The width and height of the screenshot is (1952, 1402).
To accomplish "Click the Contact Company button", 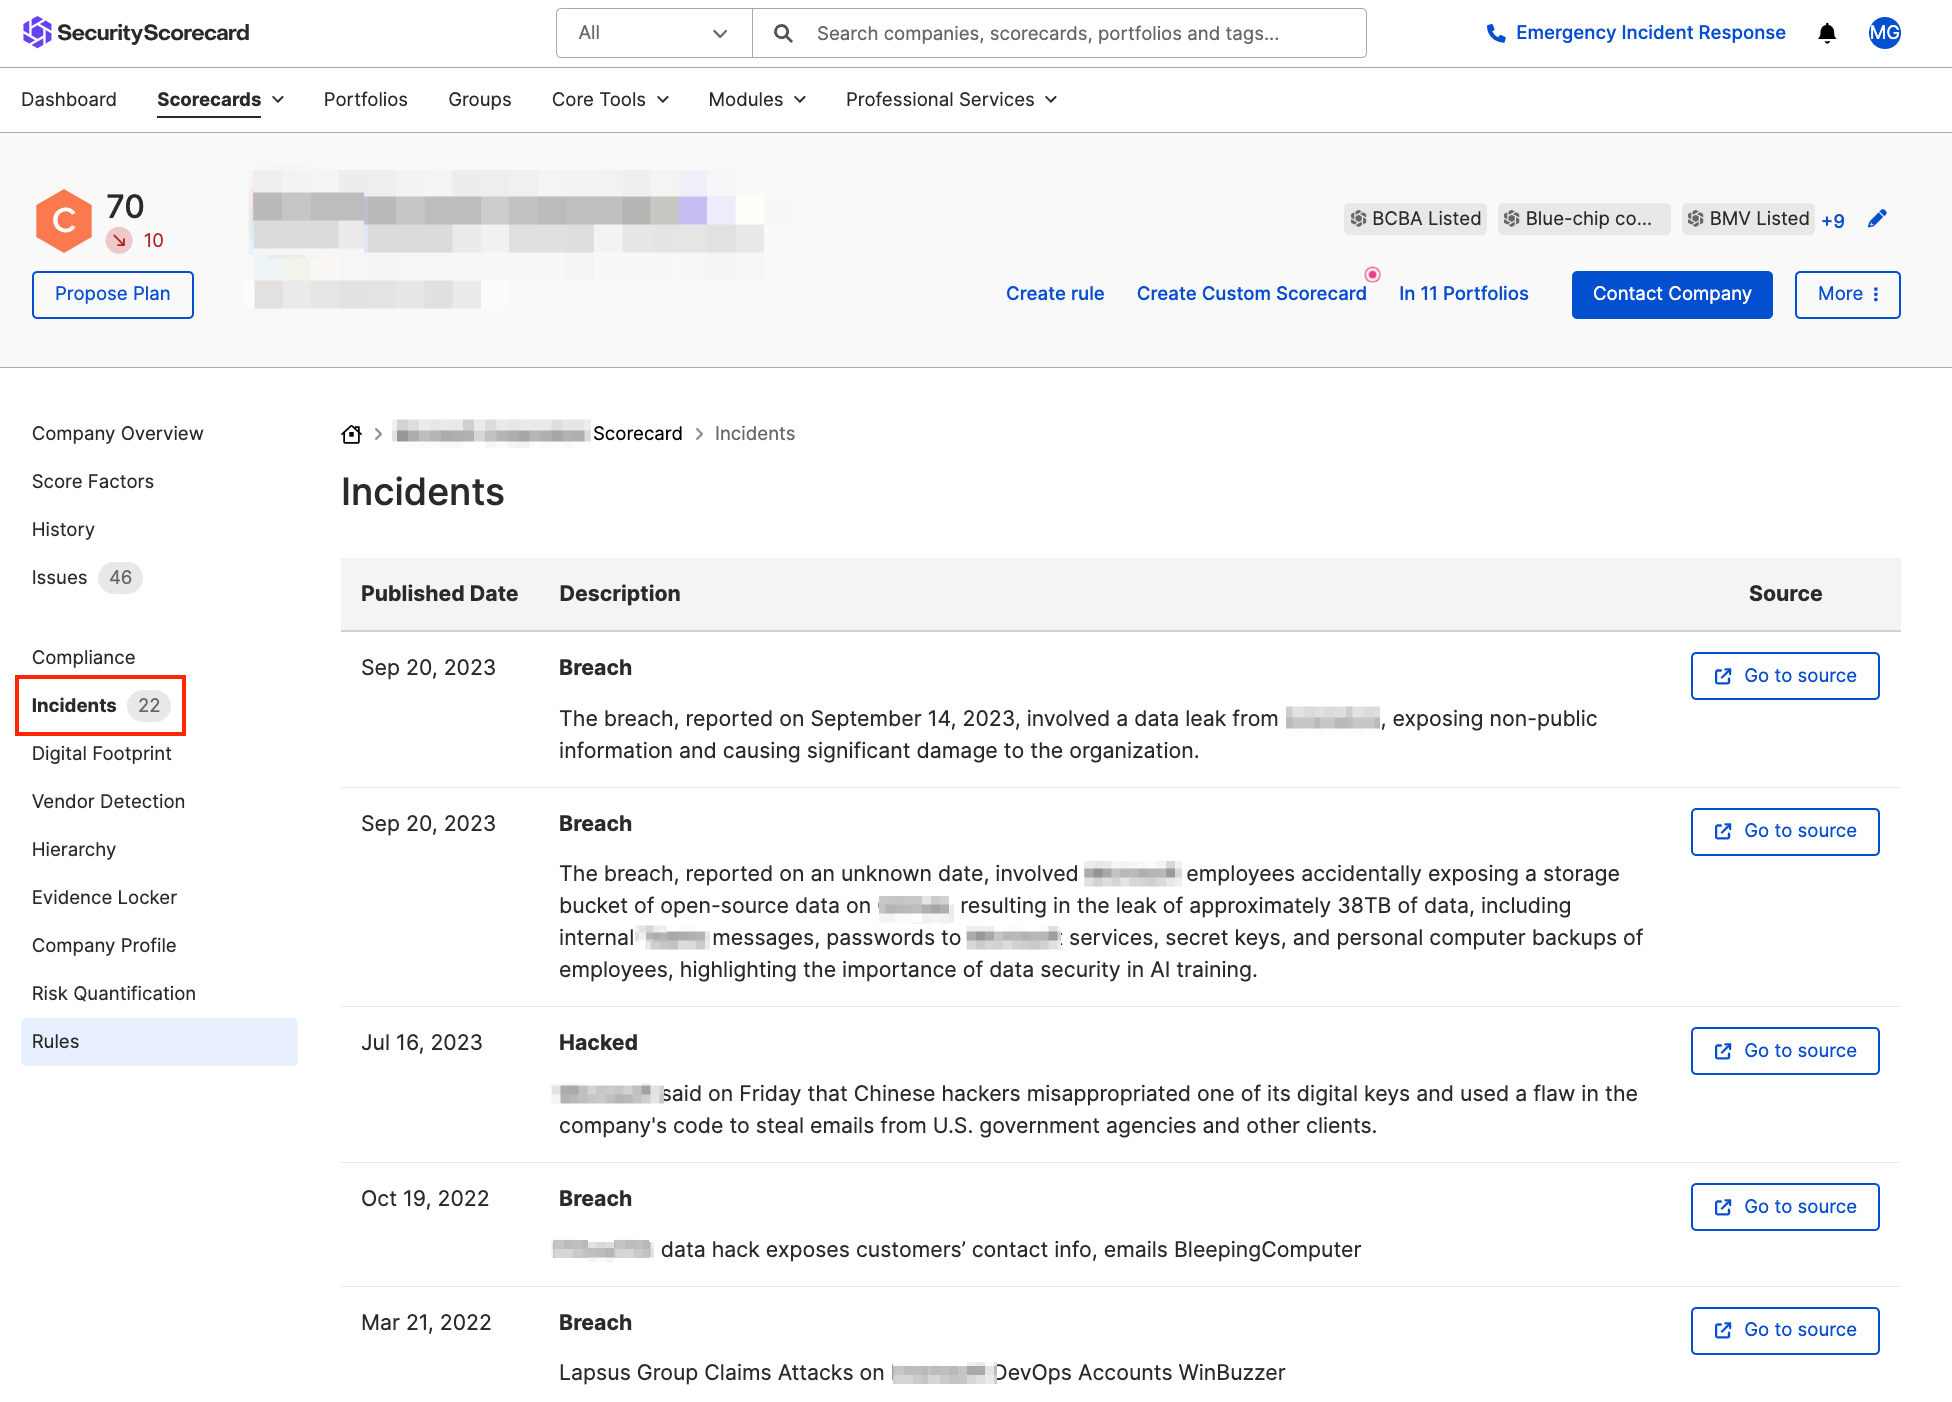I will pos(1672,294).
